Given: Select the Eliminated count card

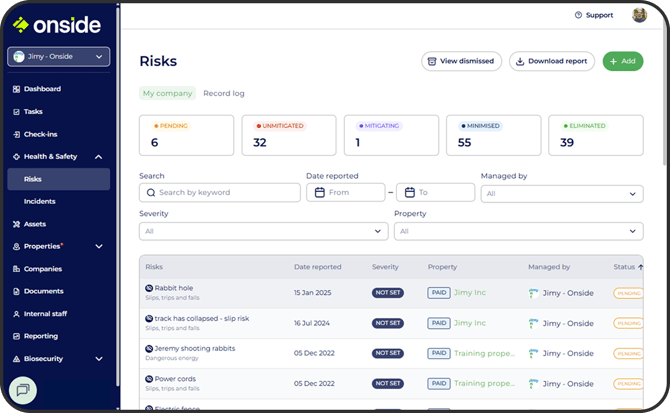Looking at the screenshot, I should (596, 135).
